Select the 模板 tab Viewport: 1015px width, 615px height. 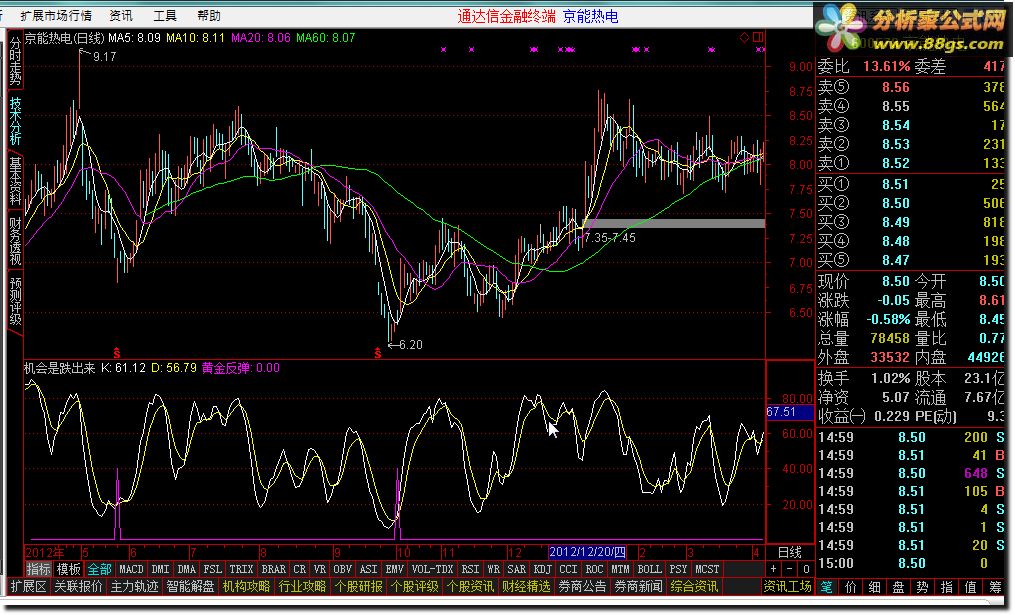pyautogui.click(x=69, y=569)
